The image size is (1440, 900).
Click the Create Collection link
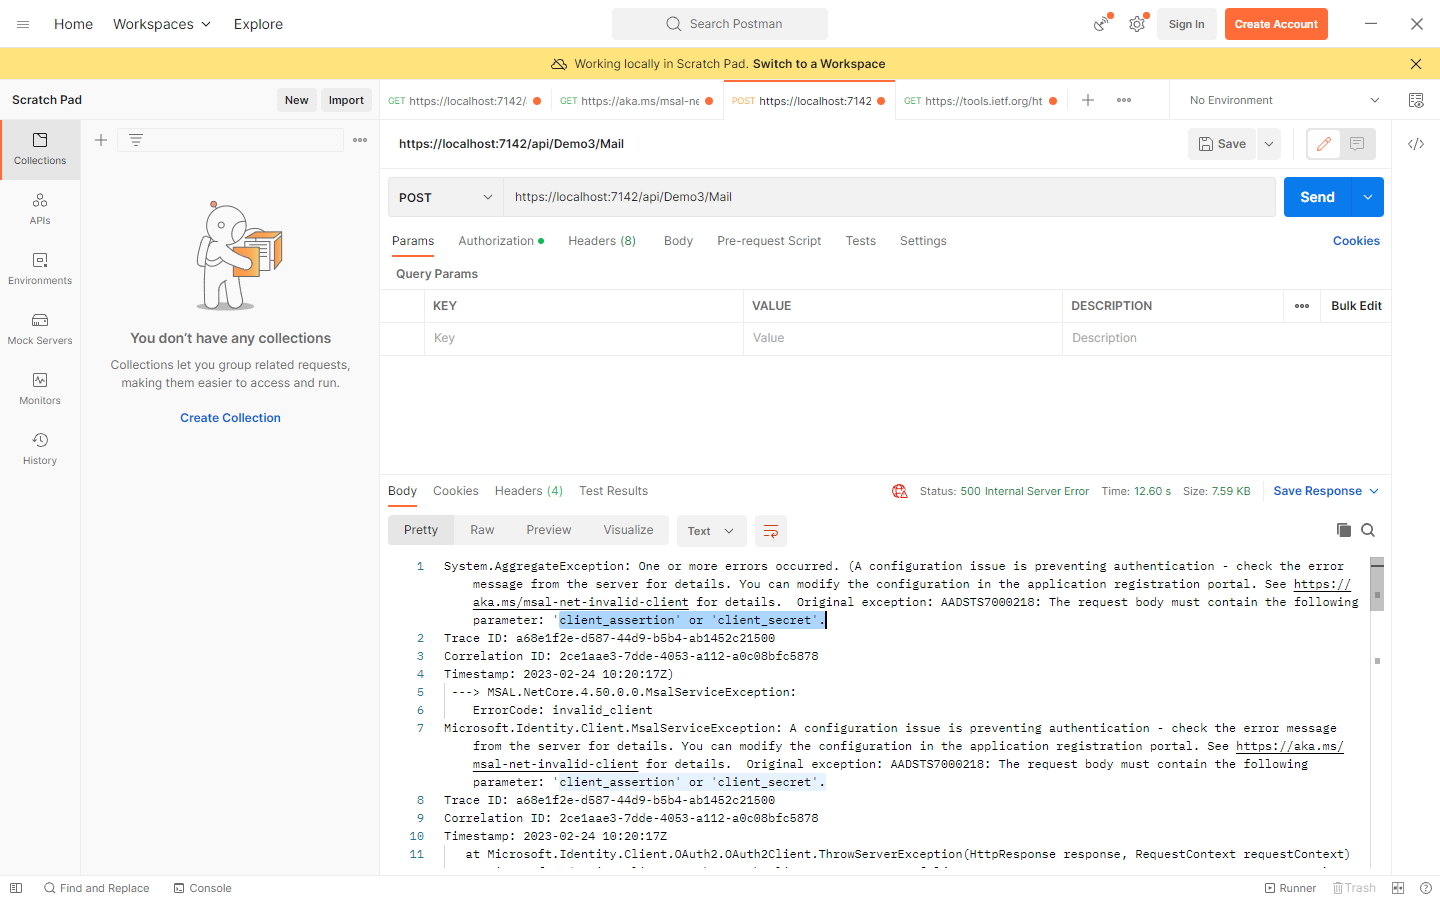click(230, 418)
